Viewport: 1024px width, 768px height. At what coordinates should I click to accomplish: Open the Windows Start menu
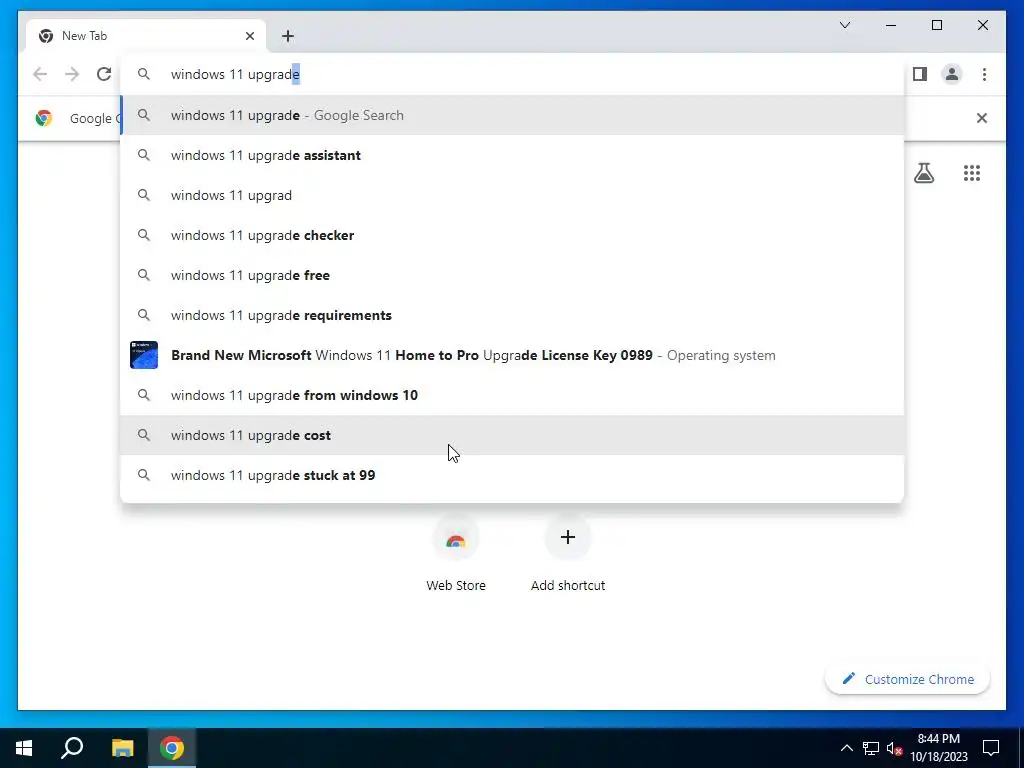click(24, 748)
